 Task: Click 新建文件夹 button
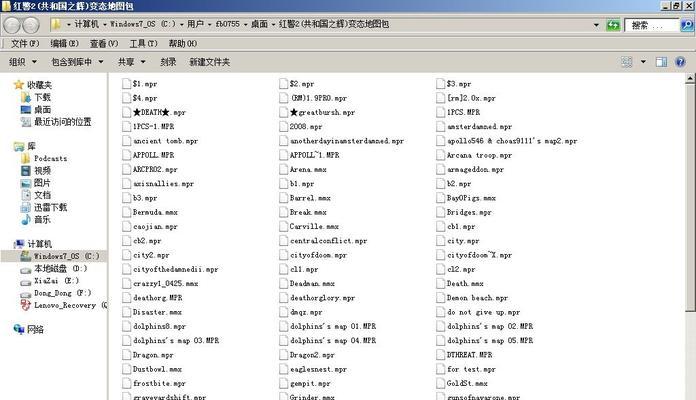tap(210, 62)
